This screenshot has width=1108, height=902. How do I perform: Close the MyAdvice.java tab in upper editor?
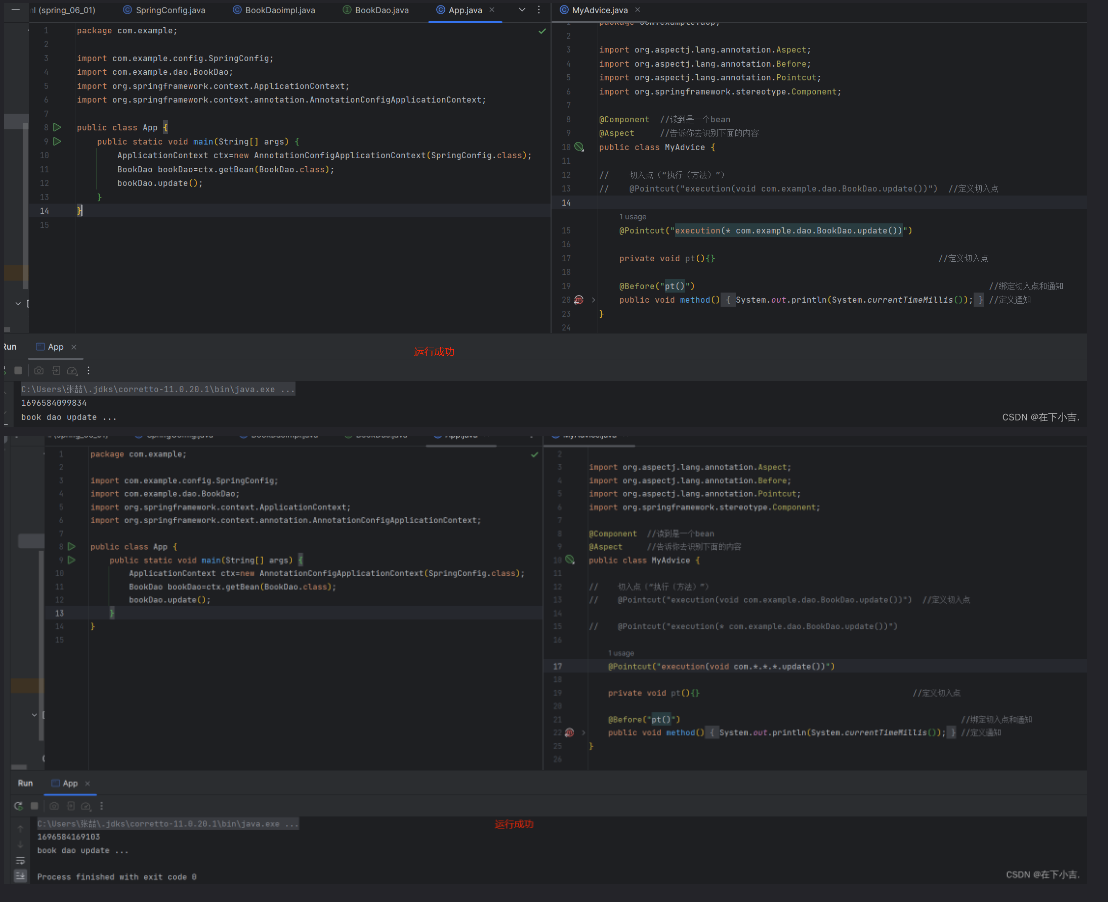[637, 10]
